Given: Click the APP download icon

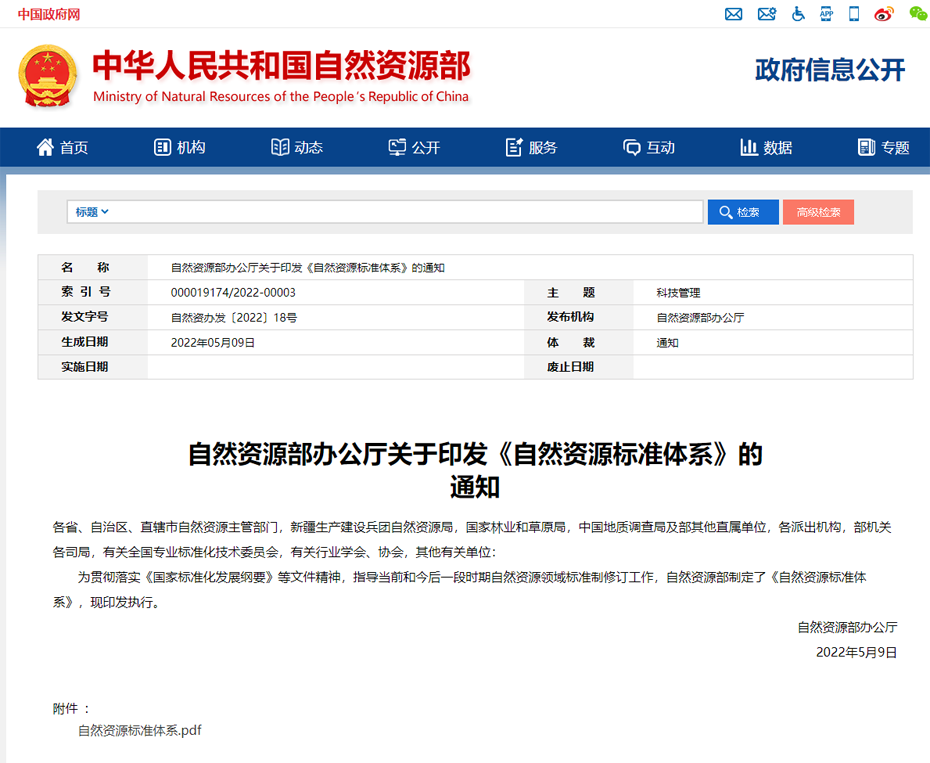Looking at the screenshot, I should [826, 14].
